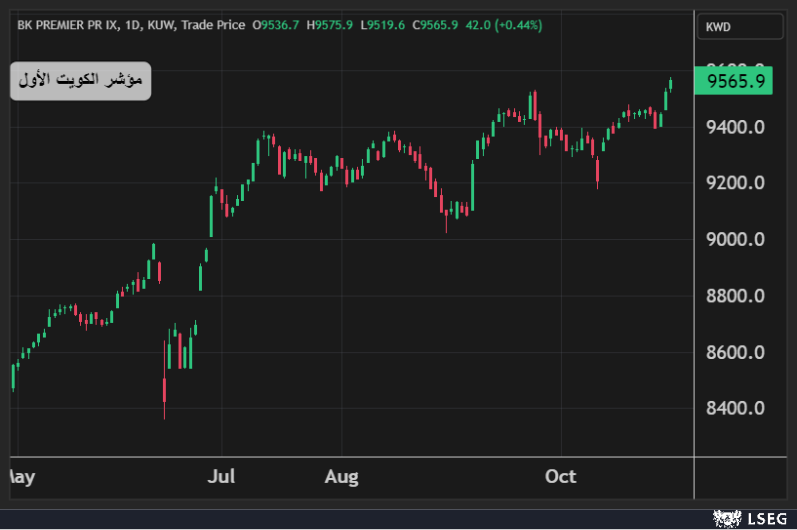The height and width of the screenshot is (530, 797).
Task: Click the latest green candlestick at chart top
Action: click(670, 85)
